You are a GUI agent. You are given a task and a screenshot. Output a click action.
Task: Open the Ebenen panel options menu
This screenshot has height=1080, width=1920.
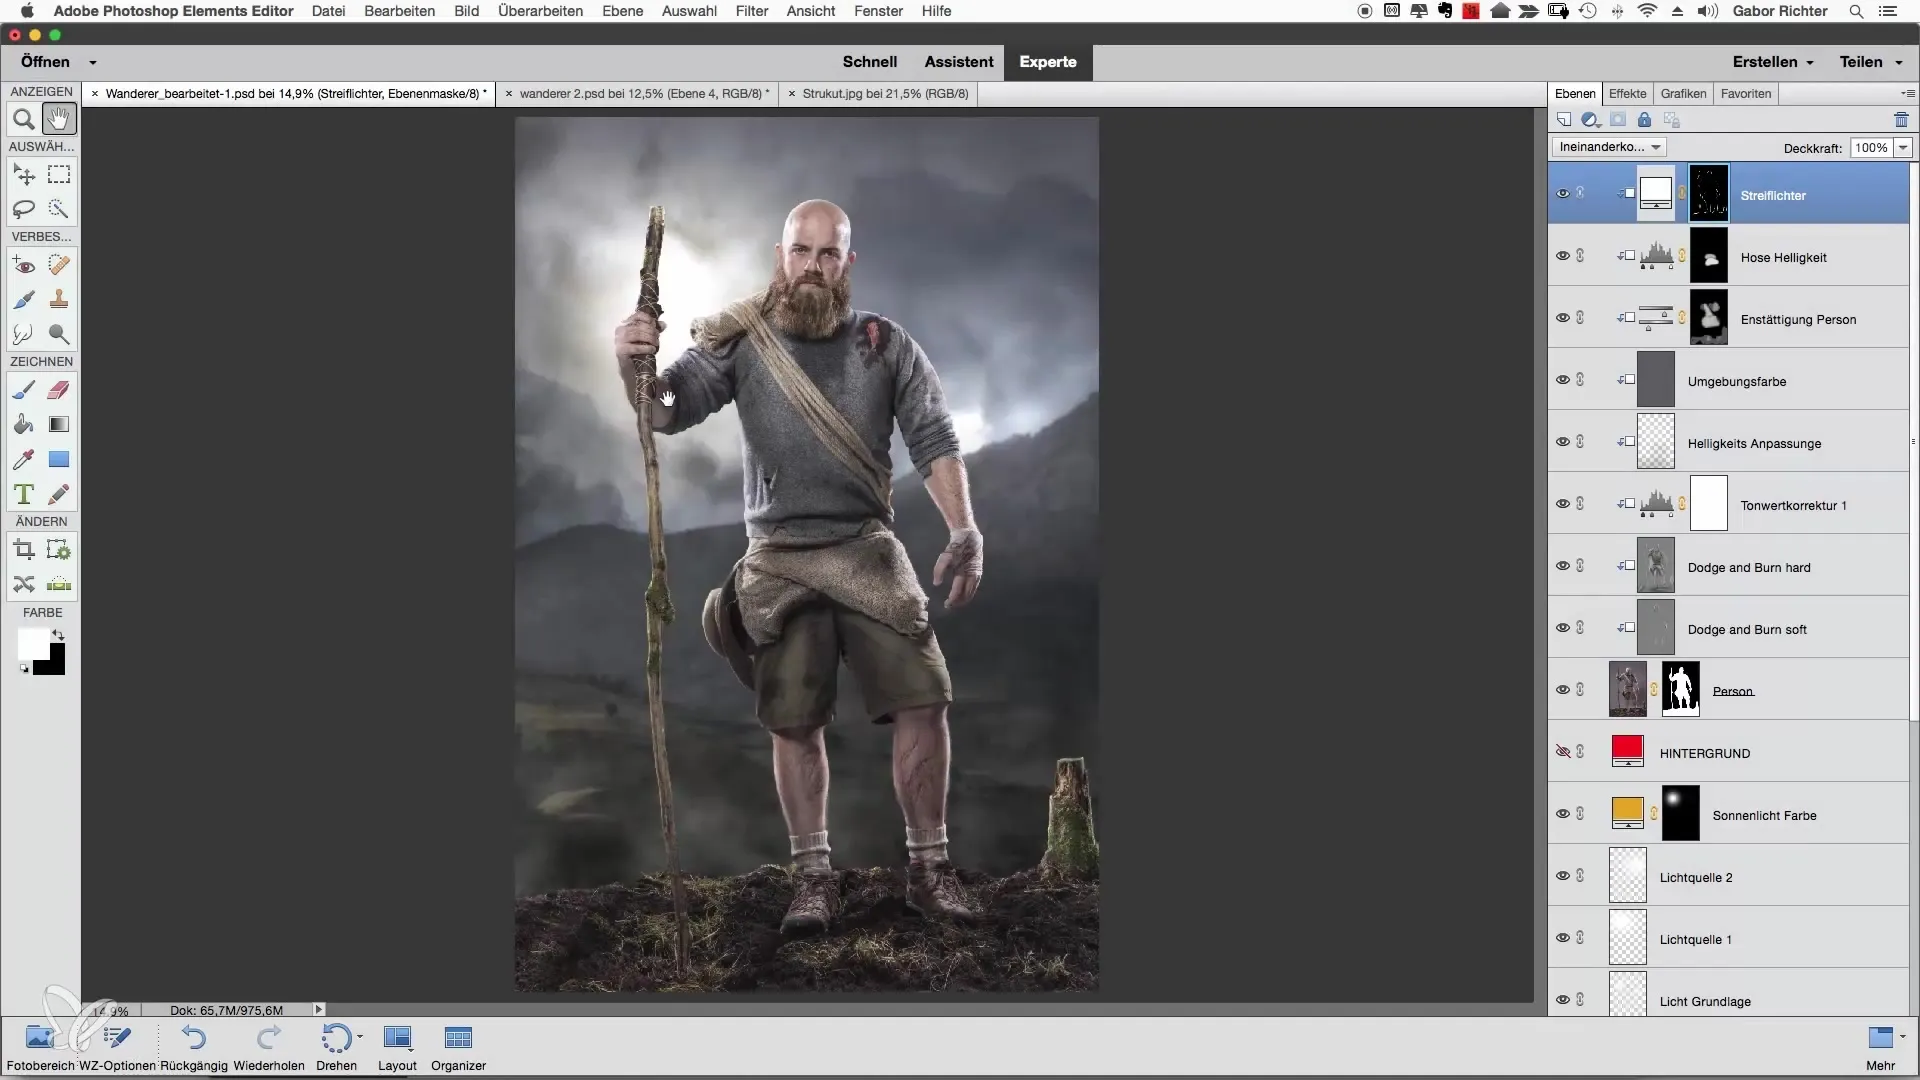[1908, 93]
